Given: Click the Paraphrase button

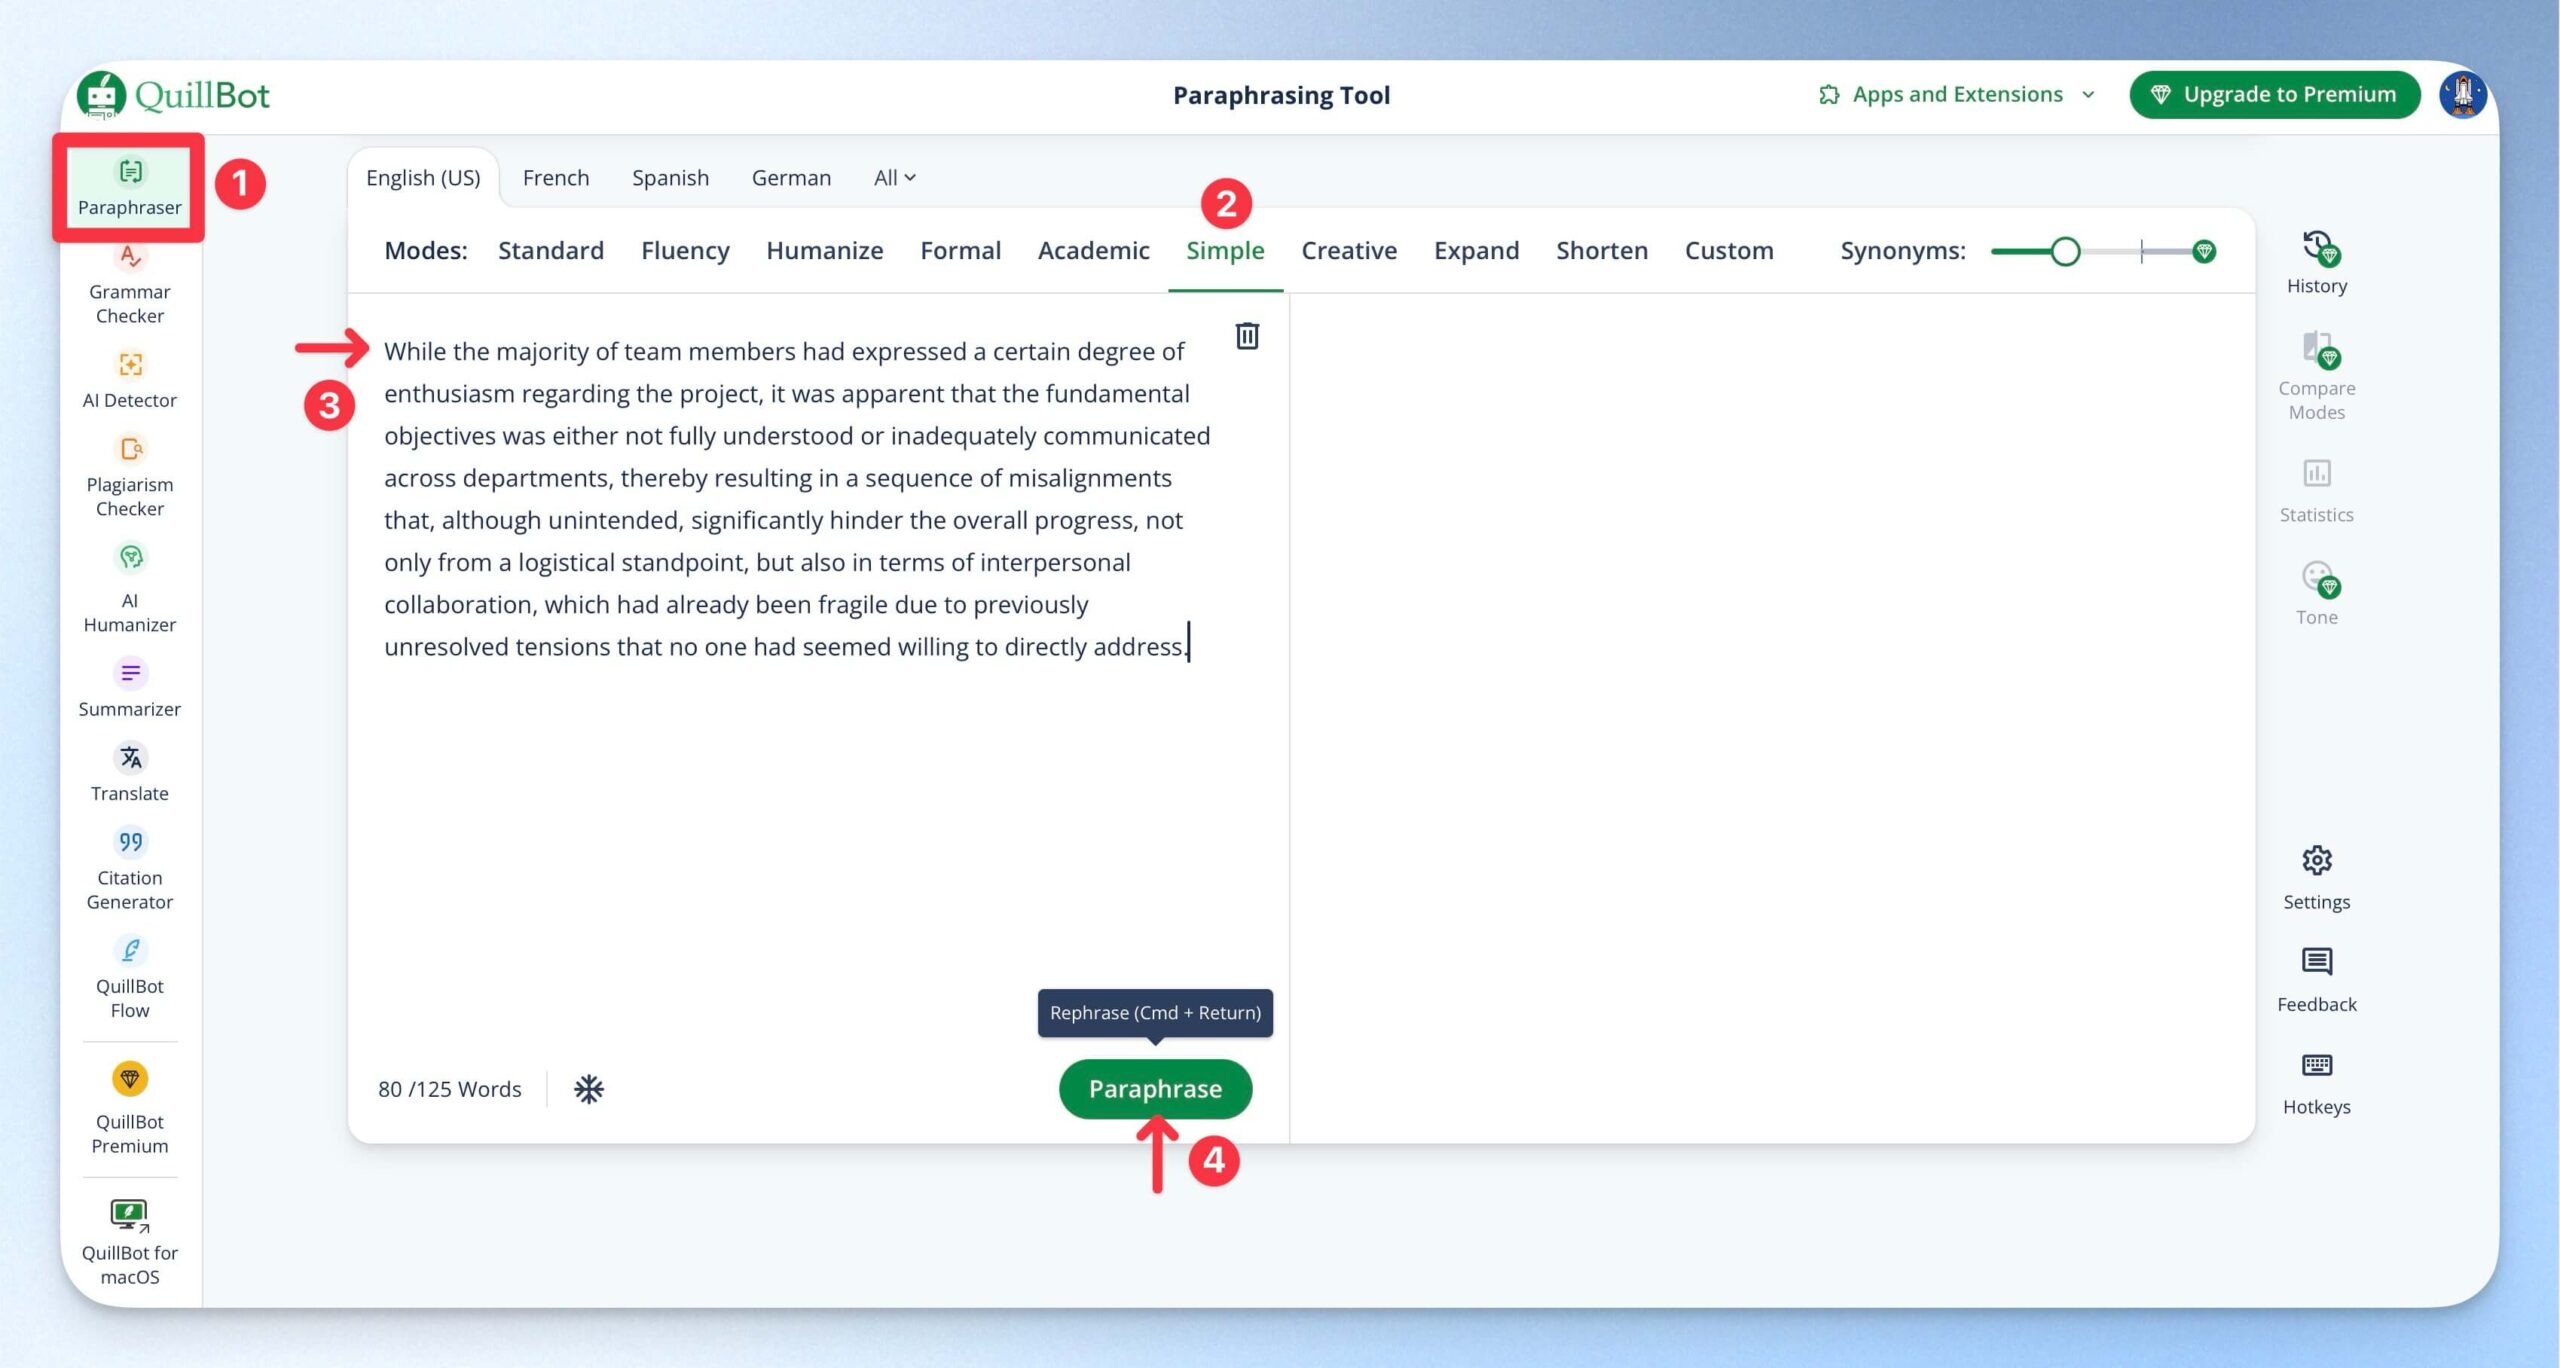Looking at the screenshot, I should coord(1155,1089).
